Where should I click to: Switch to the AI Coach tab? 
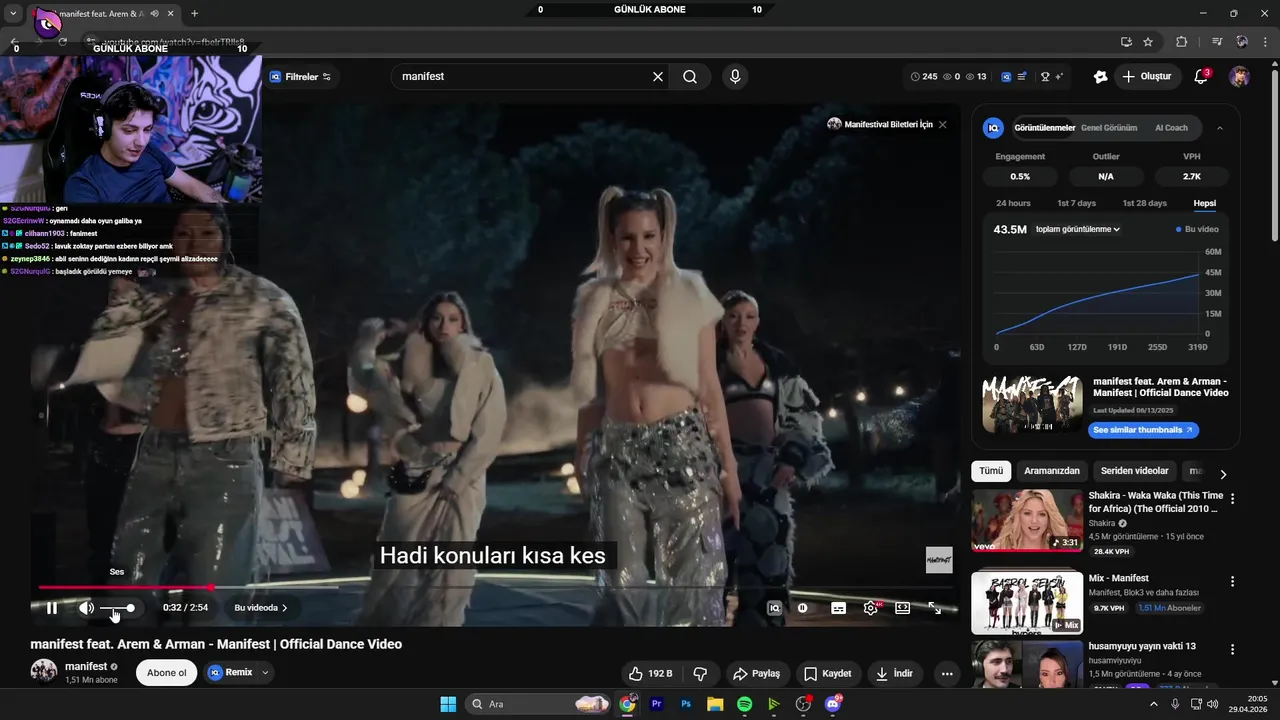click(1171, 128)
